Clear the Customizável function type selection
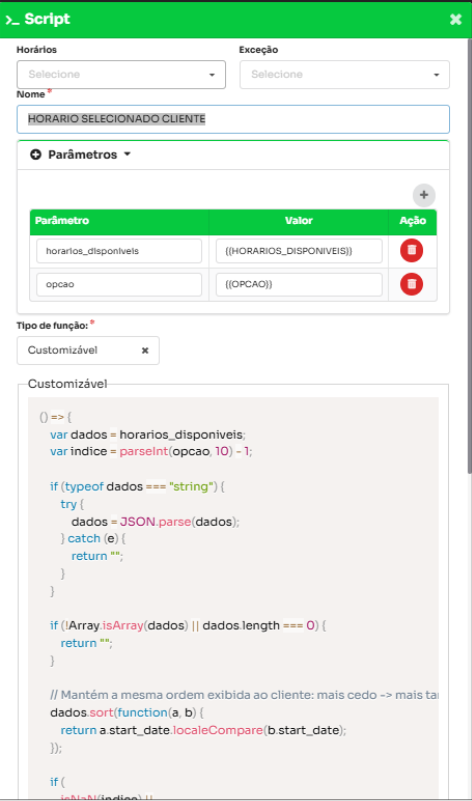 pos(145,350)
